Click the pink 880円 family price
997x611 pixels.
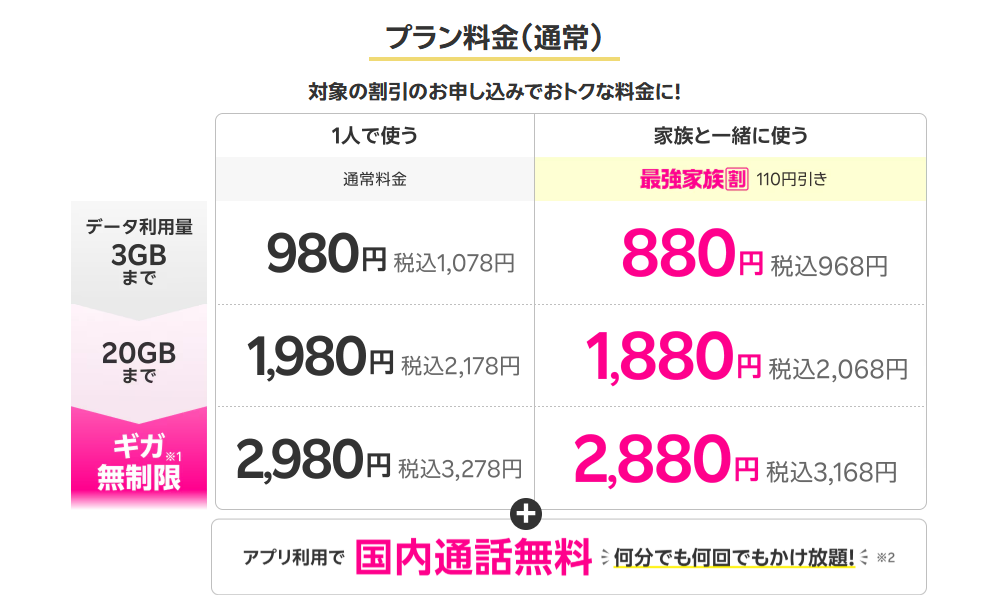[692, 257]
